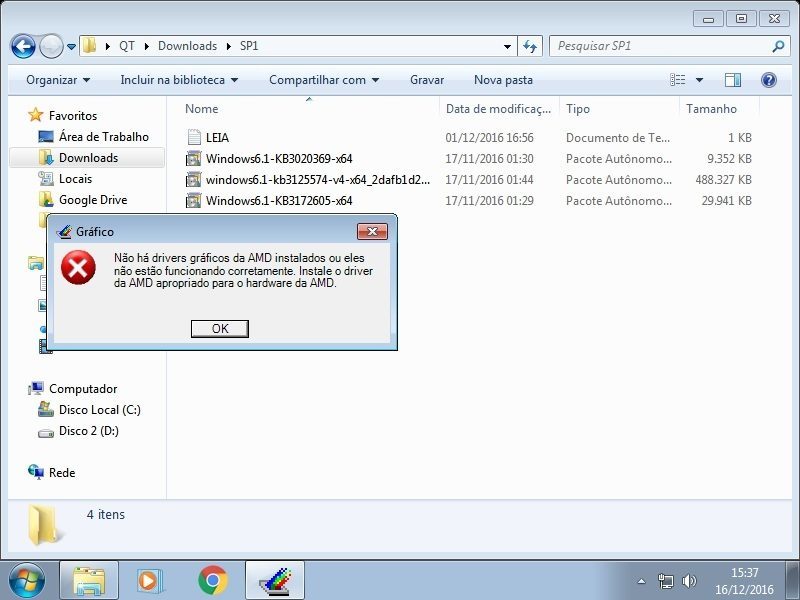Click Gravar in the toolbar

tap(427, 80)
